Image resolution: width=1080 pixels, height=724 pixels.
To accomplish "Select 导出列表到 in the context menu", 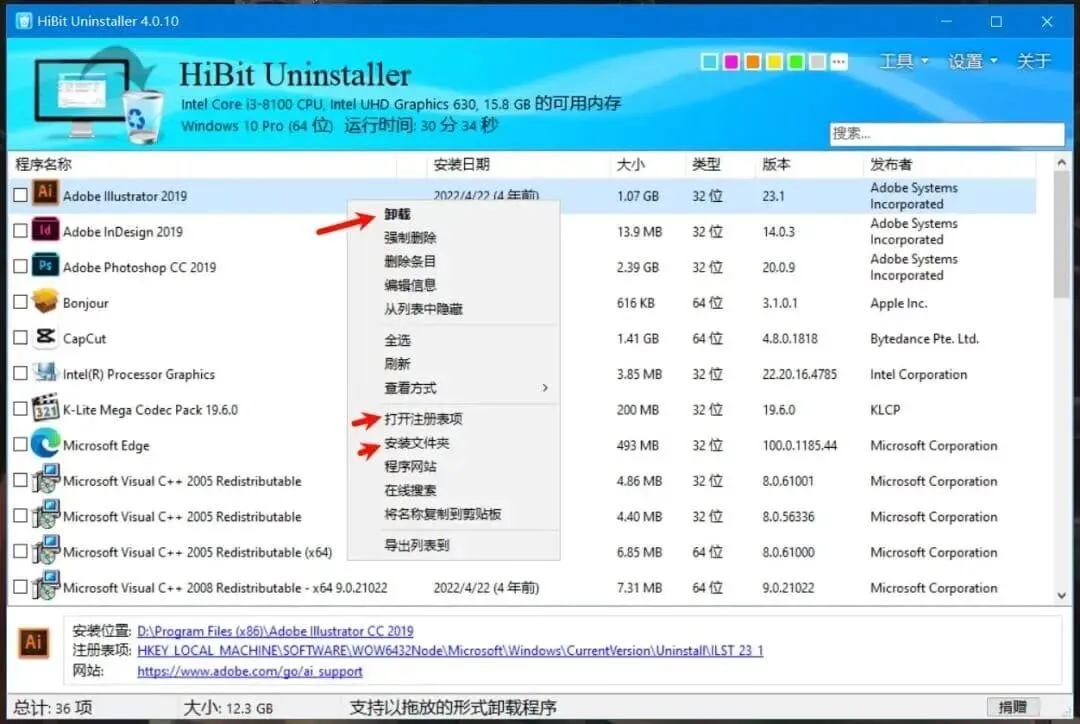I will point(417,546).
